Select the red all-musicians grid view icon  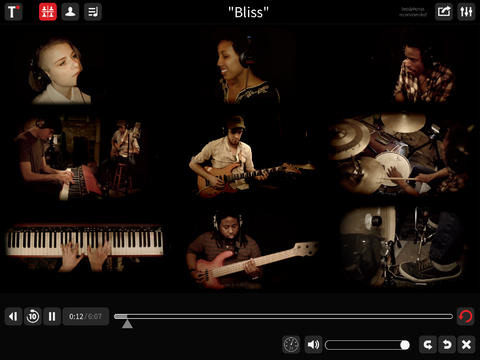click(48, 12)
